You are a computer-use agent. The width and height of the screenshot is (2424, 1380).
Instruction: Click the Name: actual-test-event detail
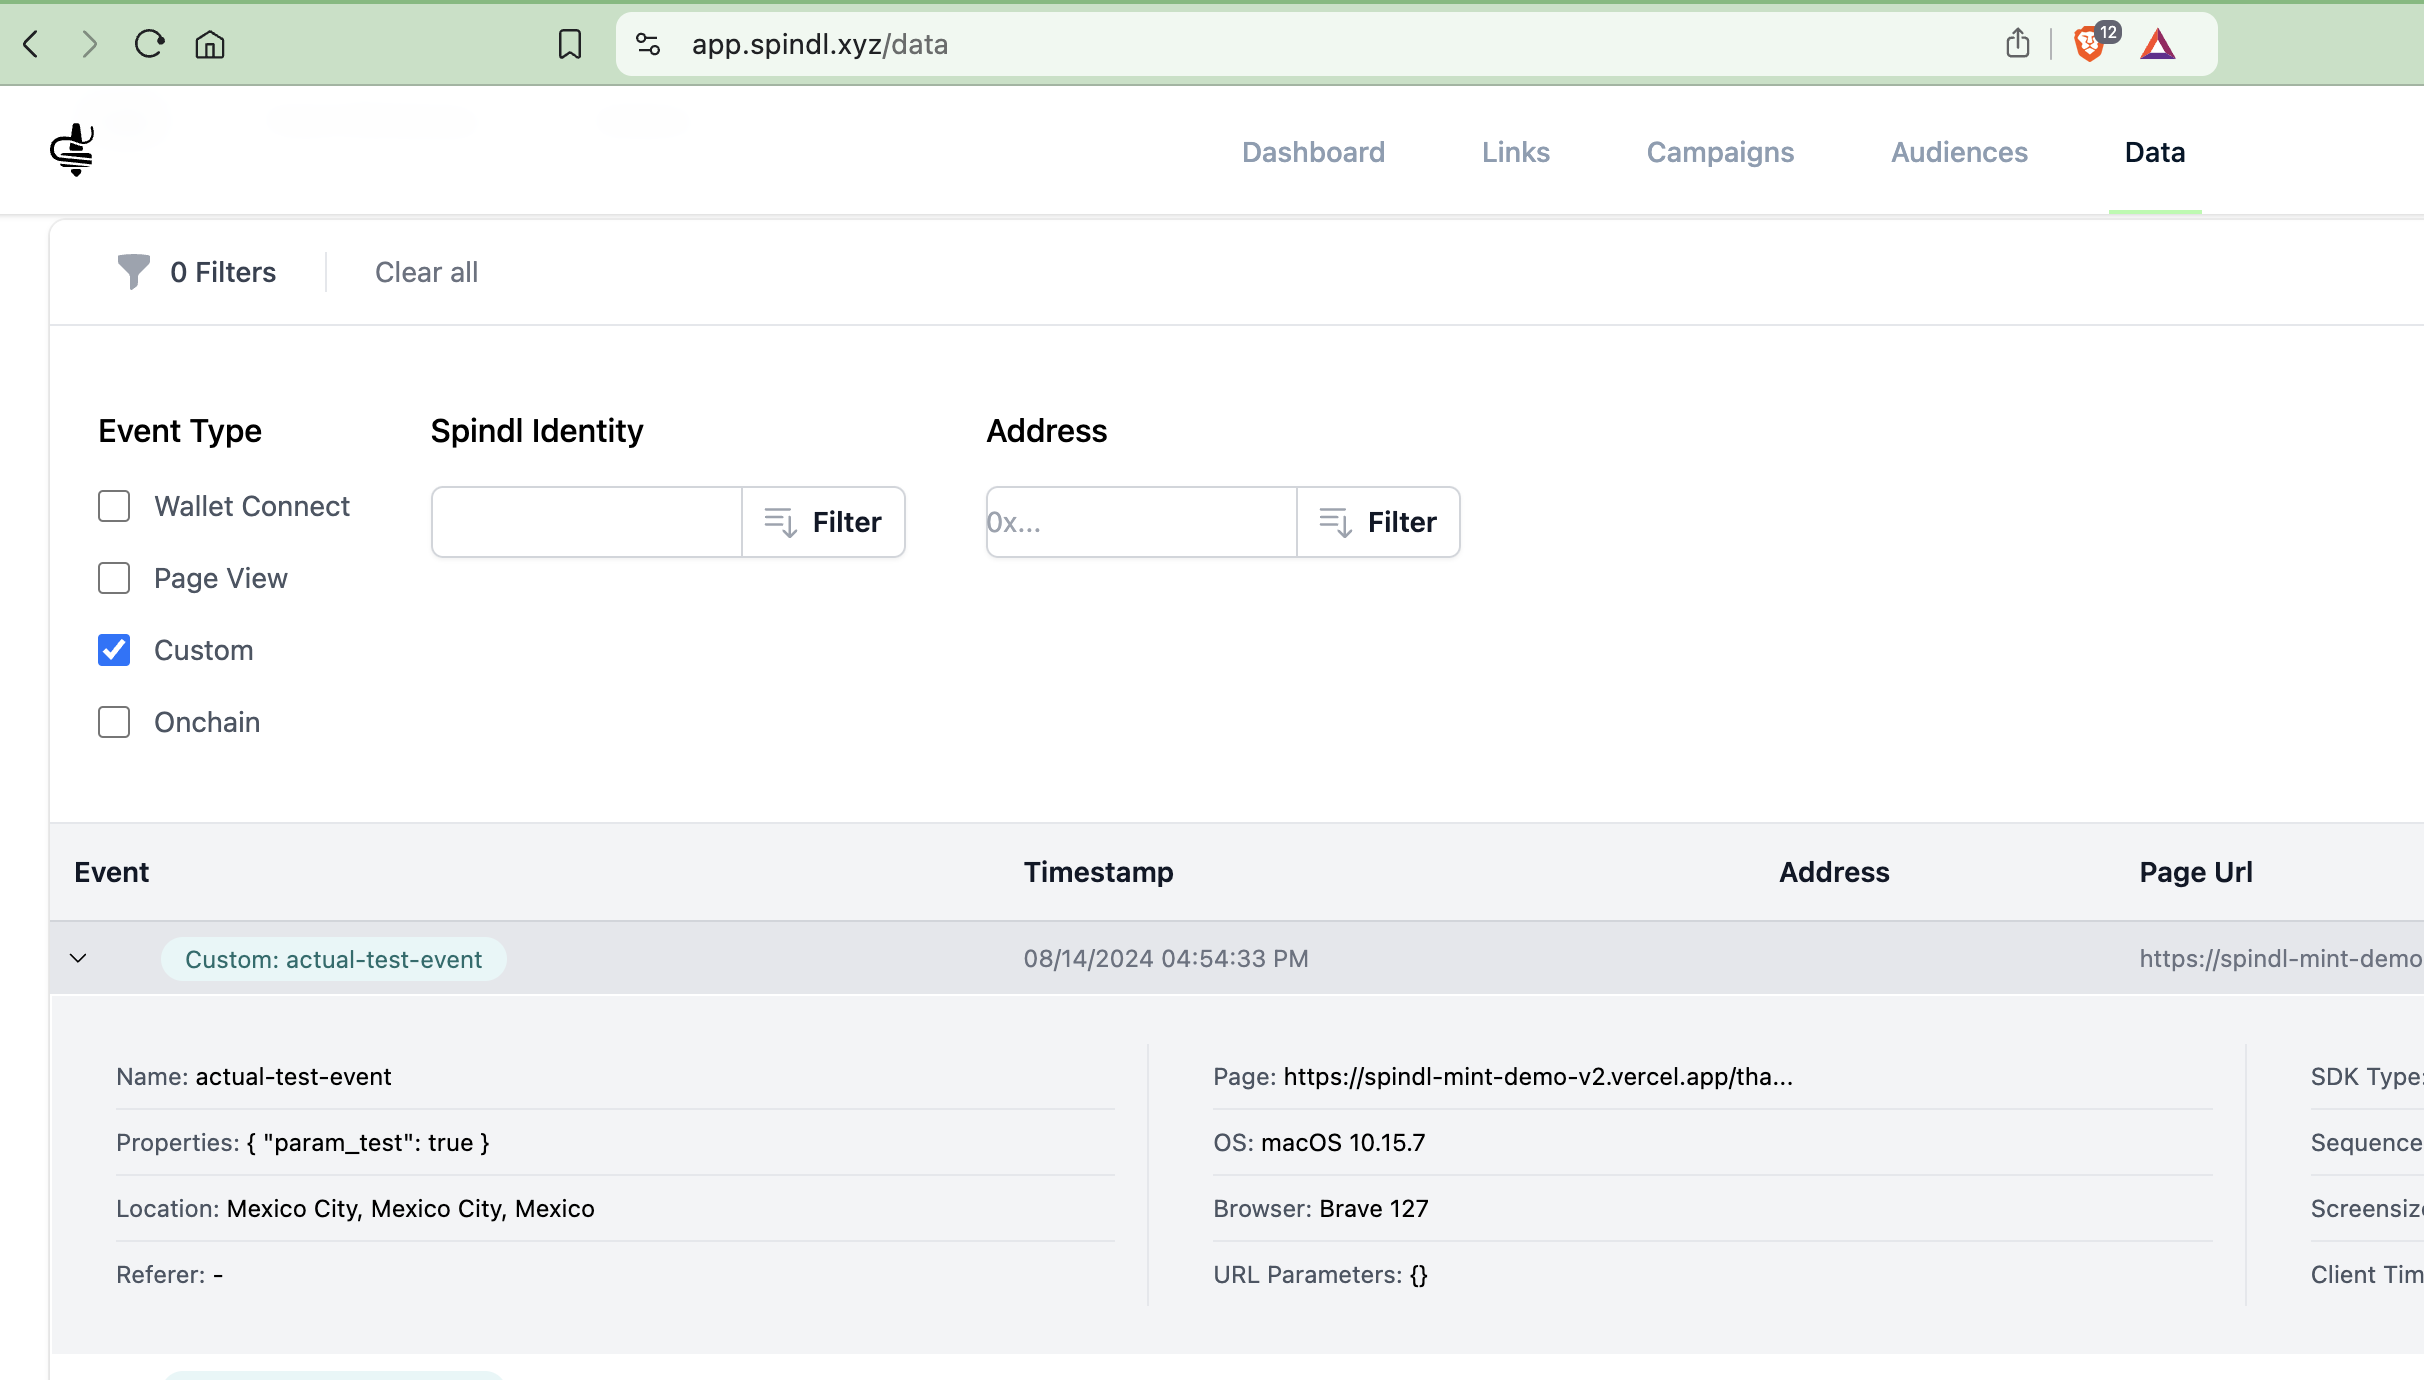click(254, 1076)
